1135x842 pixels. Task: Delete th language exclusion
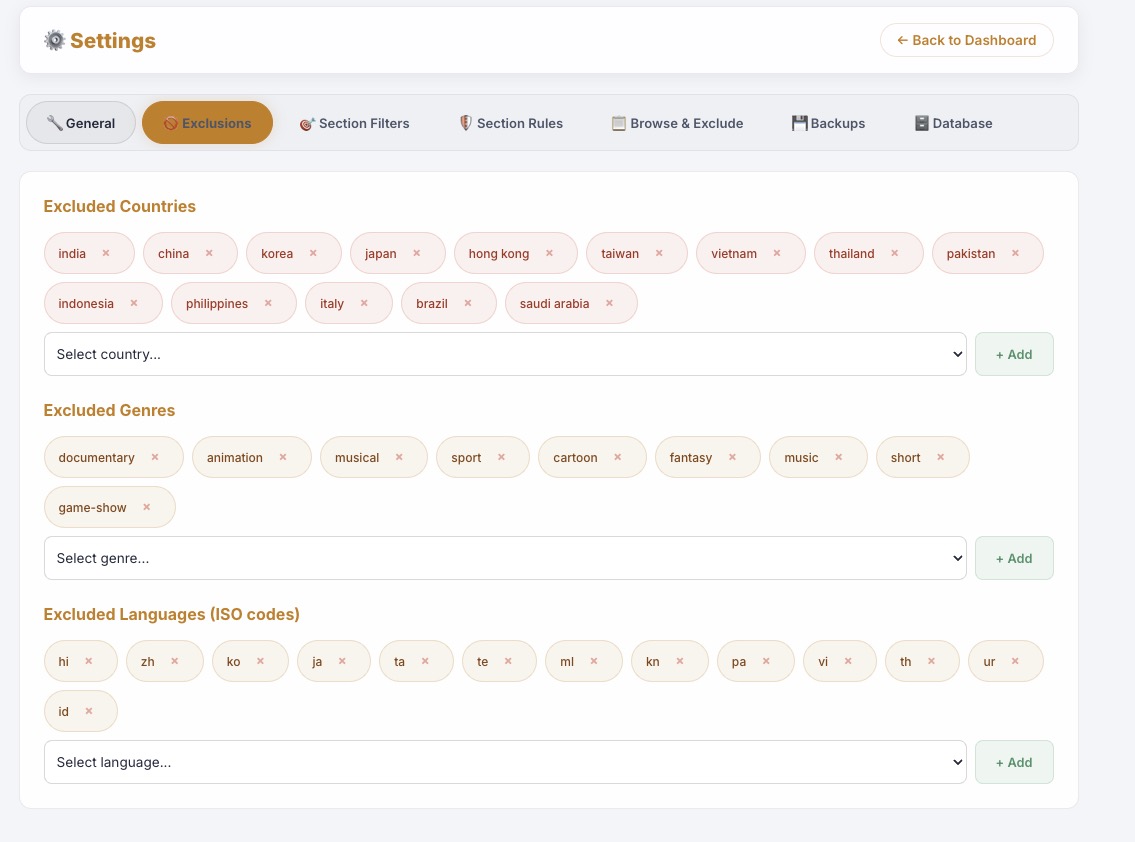coord(932,662)
